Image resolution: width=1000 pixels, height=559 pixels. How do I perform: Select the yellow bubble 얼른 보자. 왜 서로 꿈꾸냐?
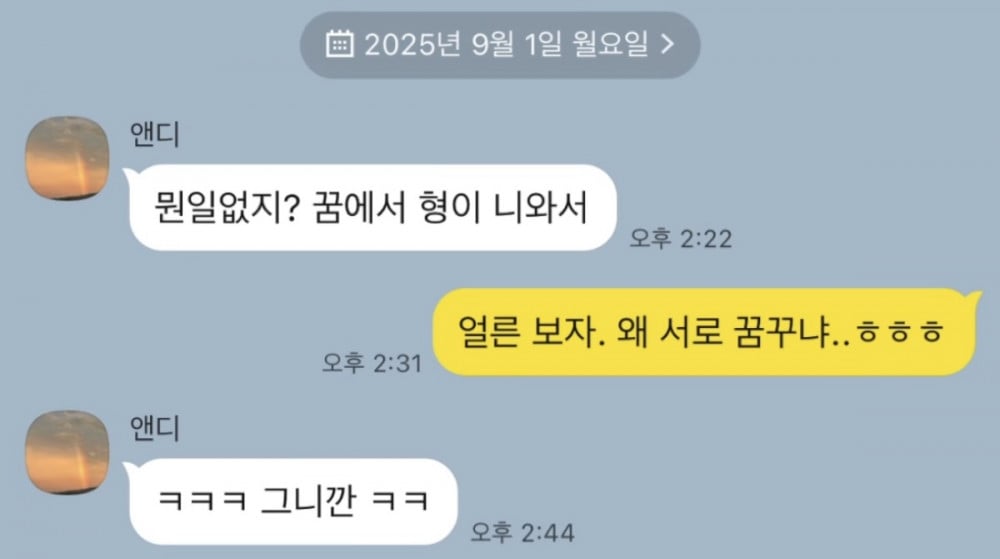coord(706,331)
